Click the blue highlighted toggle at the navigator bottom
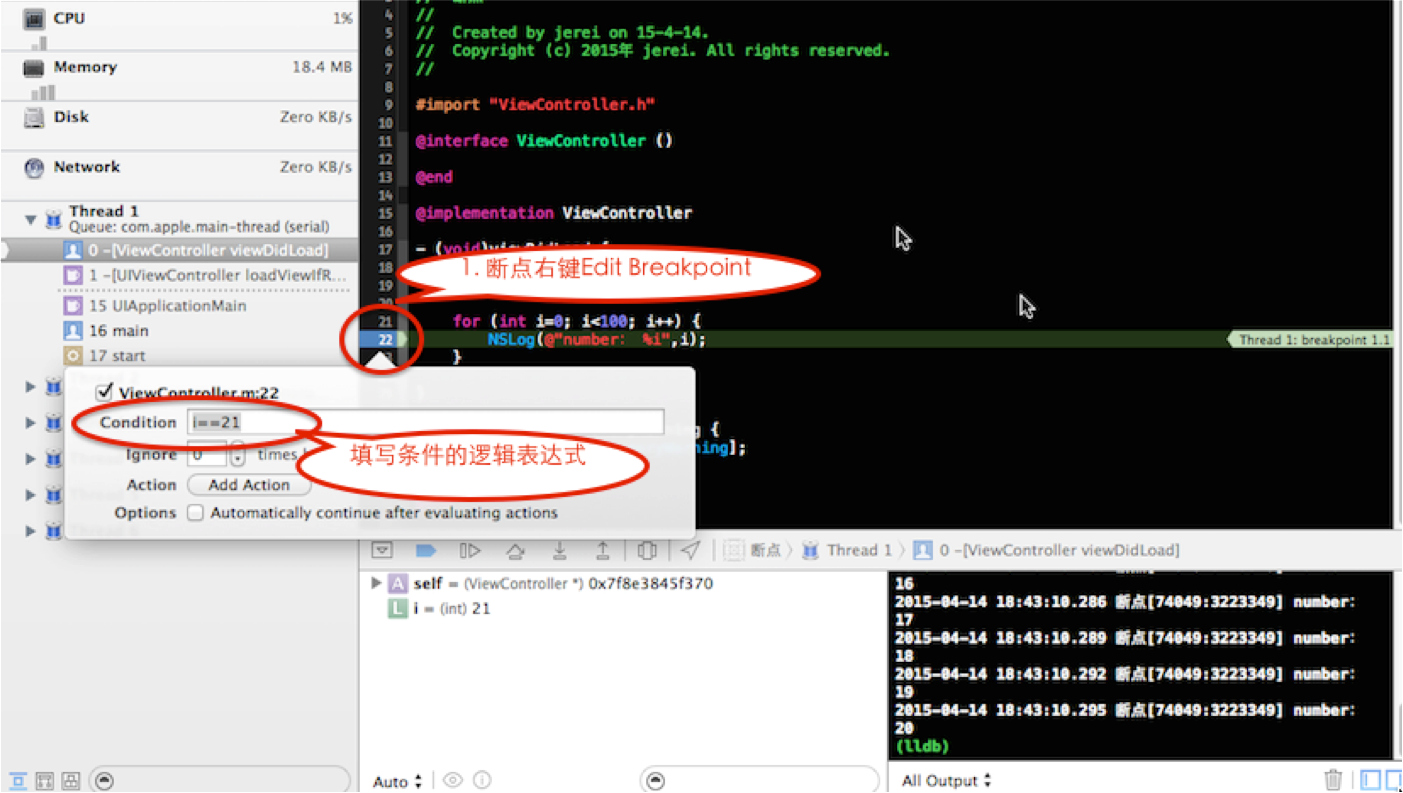 [x=18, y=781]
